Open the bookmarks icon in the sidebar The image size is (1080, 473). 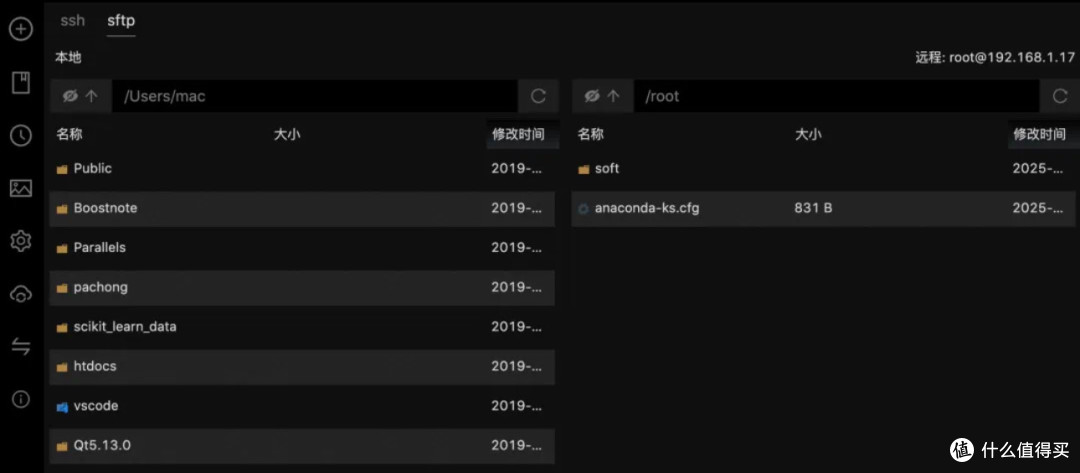tap(21, 83)
